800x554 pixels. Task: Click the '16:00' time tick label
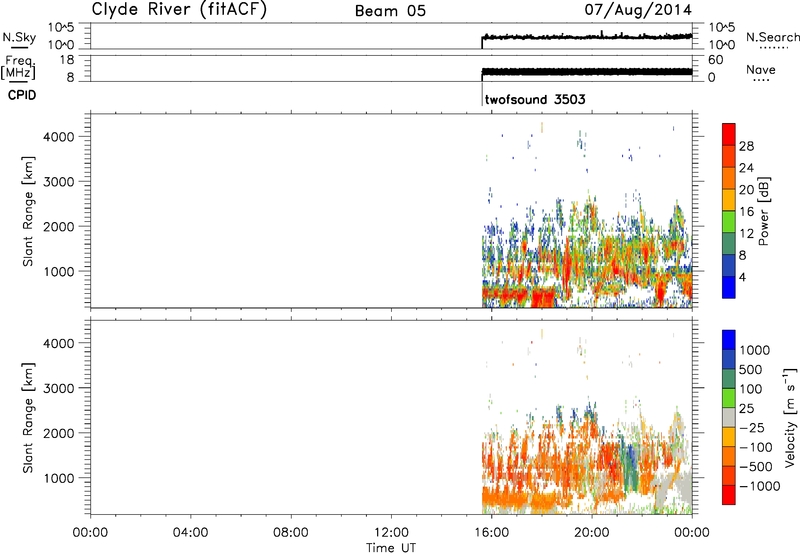(491, 533)
